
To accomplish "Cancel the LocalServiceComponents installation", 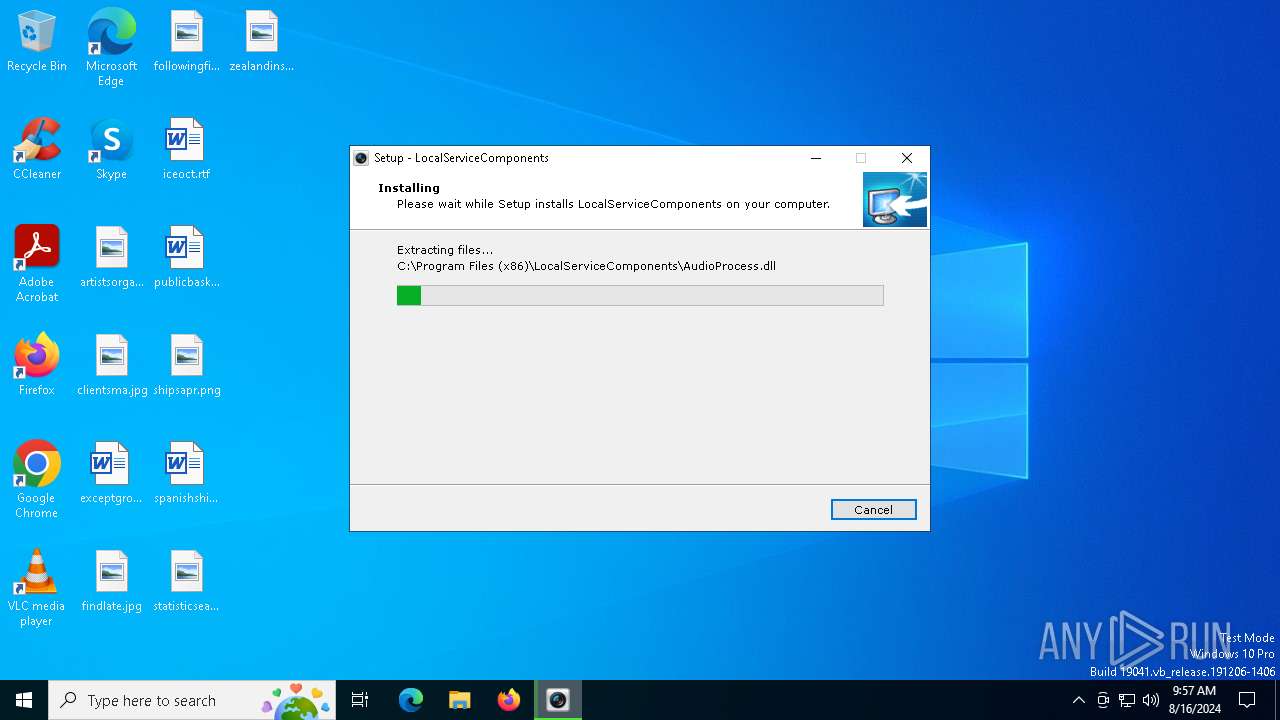I will coord(873,510).
